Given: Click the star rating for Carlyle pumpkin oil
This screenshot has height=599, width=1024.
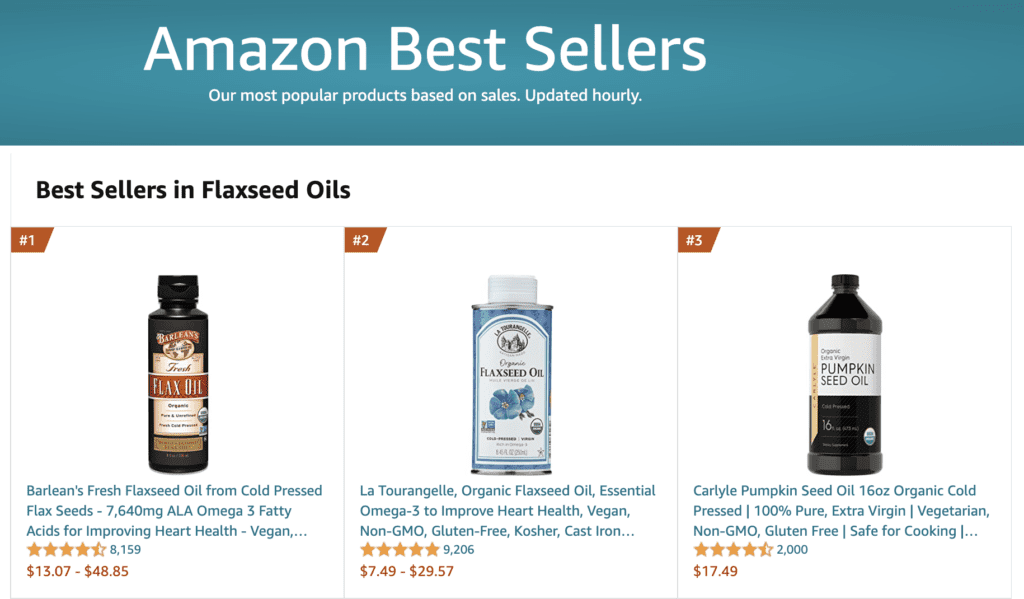Looking at the screenshot, I should 732,550.
